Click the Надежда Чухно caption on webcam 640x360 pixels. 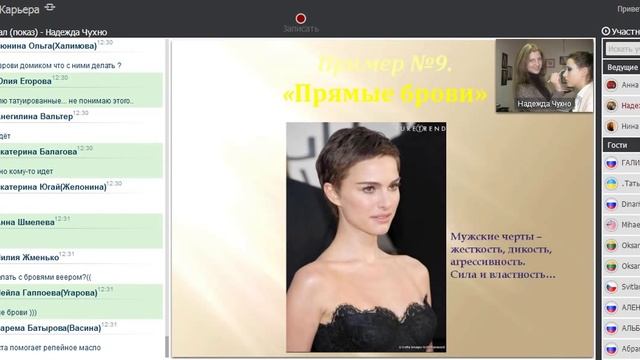[544, 104]
